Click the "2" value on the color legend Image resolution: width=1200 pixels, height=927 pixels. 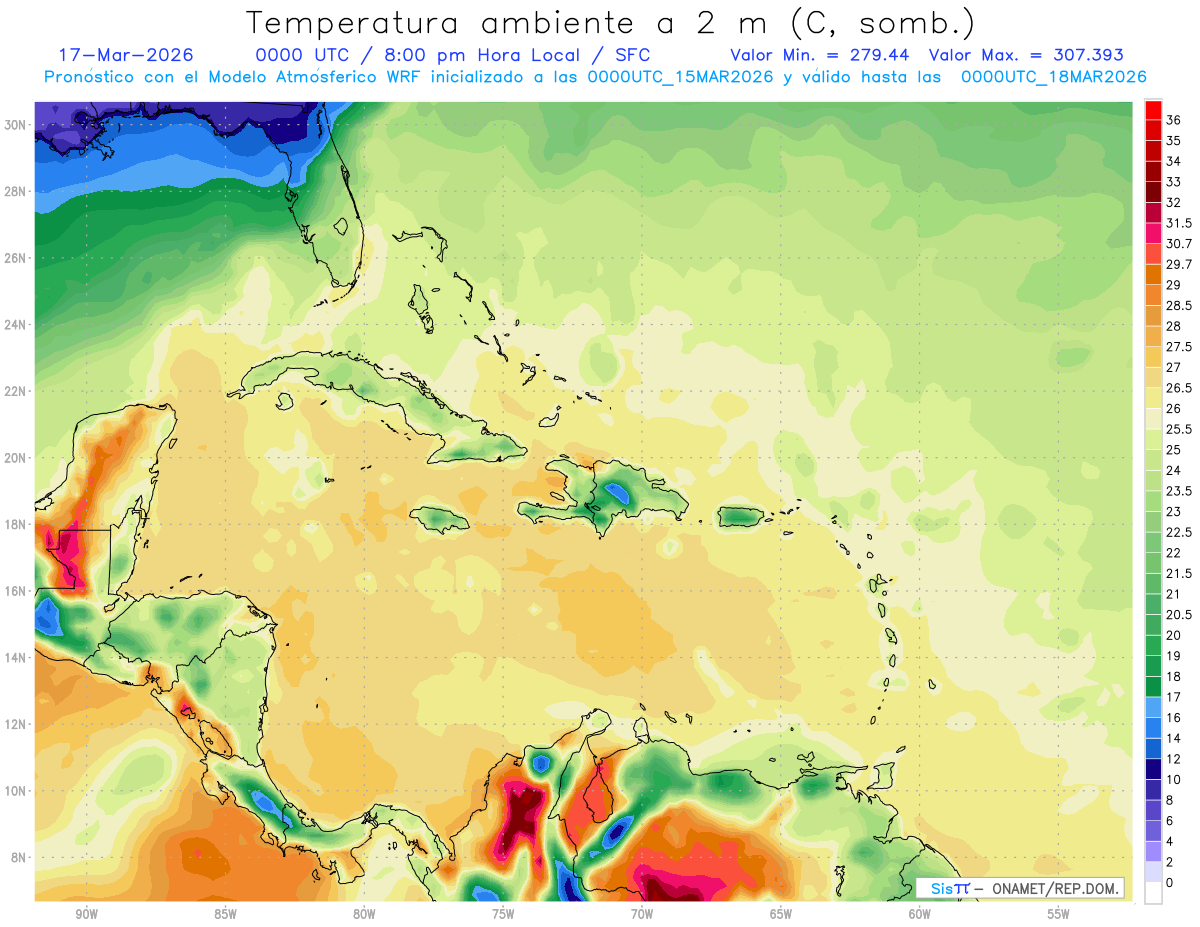click(x=1170, y=862)
